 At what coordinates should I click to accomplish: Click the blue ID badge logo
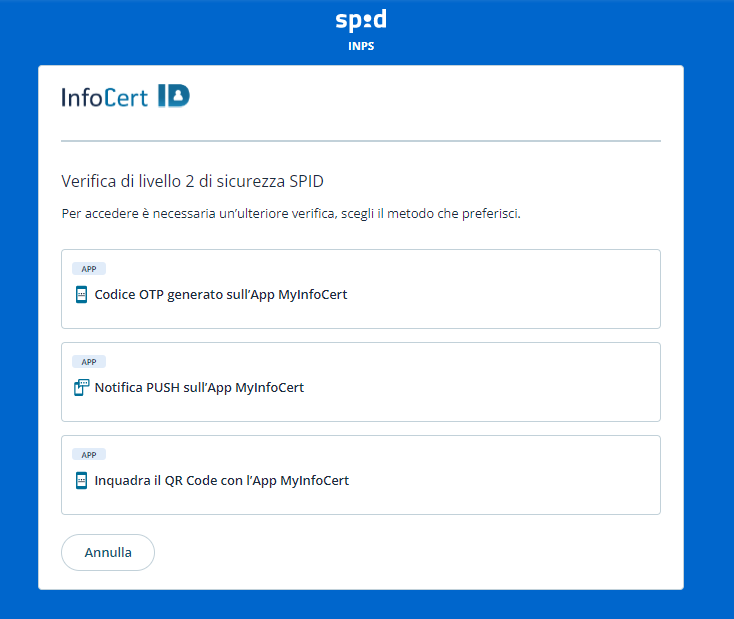173,96
